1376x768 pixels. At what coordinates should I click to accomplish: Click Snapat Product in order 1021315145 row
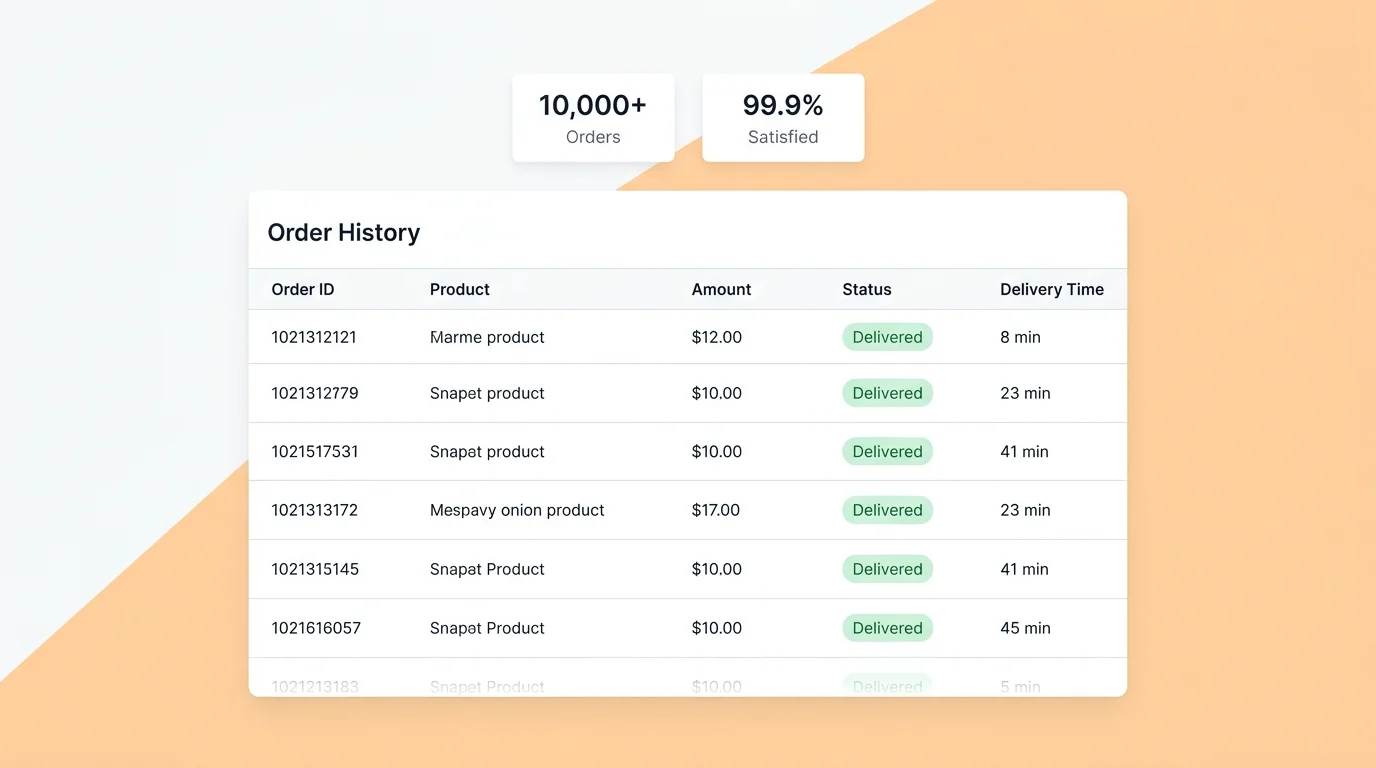[487, 569]
